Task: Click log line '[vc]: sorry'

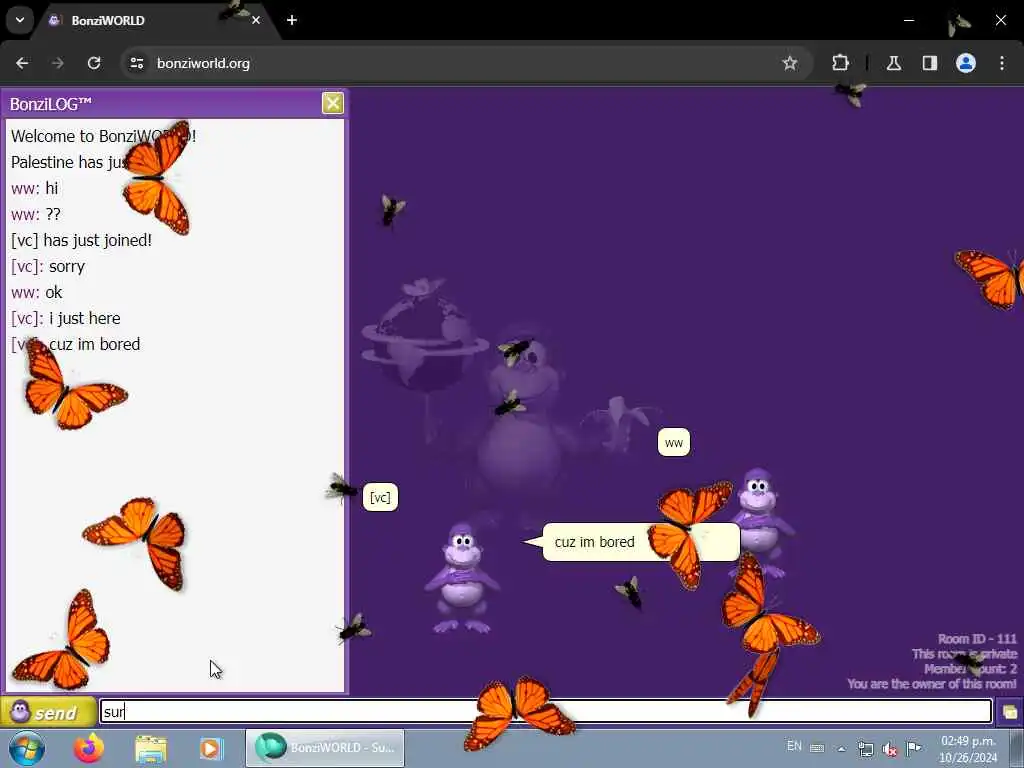Action: [x=48, y=266]
